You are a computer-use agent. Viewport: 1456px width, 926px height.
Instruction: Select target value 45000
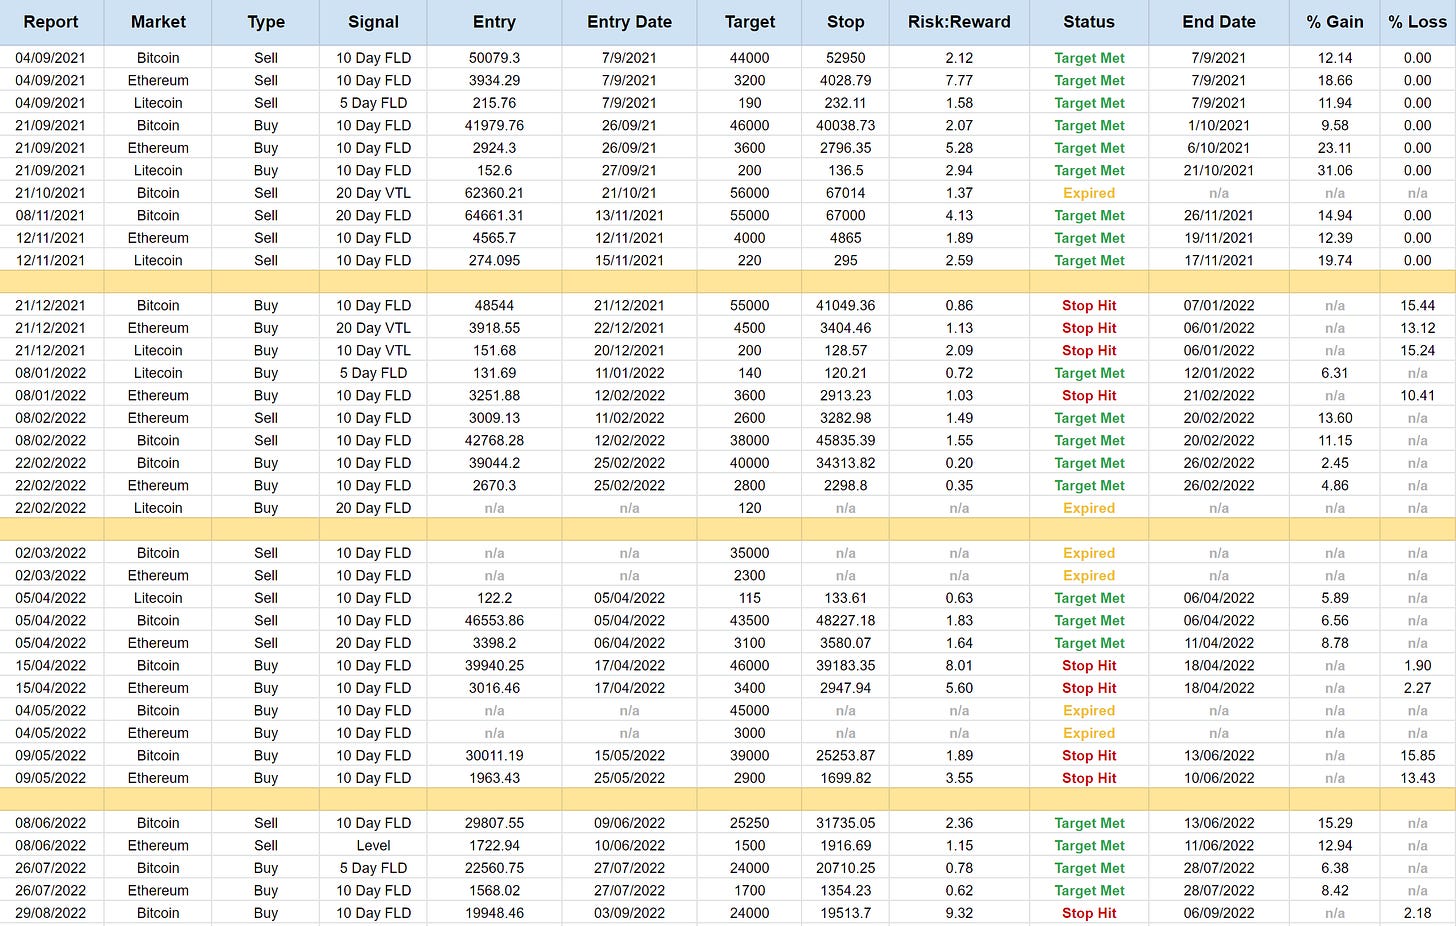[x=749, y=710]
